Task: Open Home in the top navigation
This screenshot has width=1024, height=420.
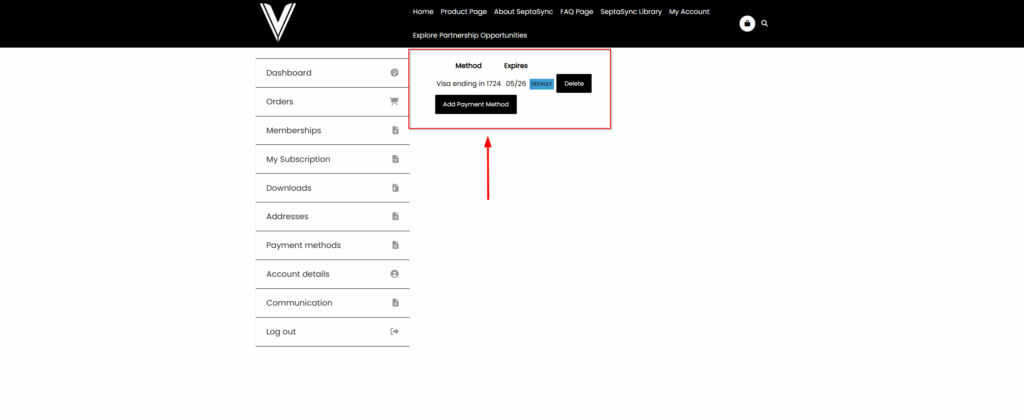Action: tap(423, 12)
